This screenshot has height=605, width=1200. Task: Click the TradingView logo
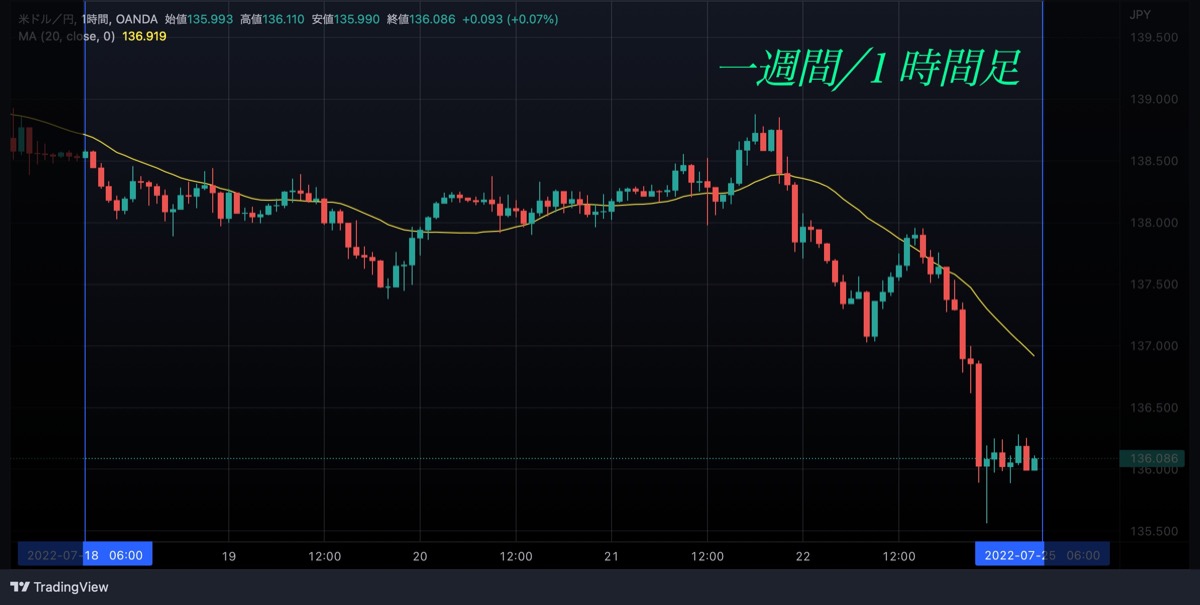pos(59,587)
